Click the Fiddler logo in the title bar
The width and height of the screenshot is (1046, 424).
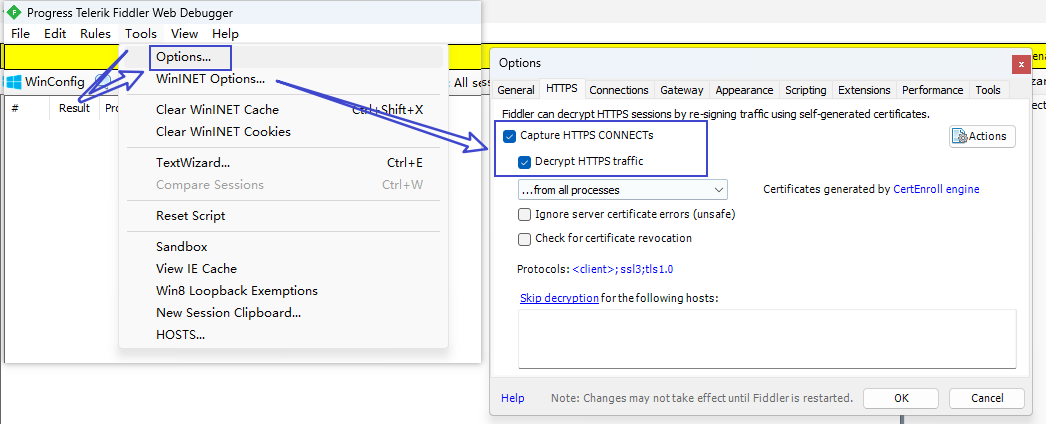tap(14, 12)
